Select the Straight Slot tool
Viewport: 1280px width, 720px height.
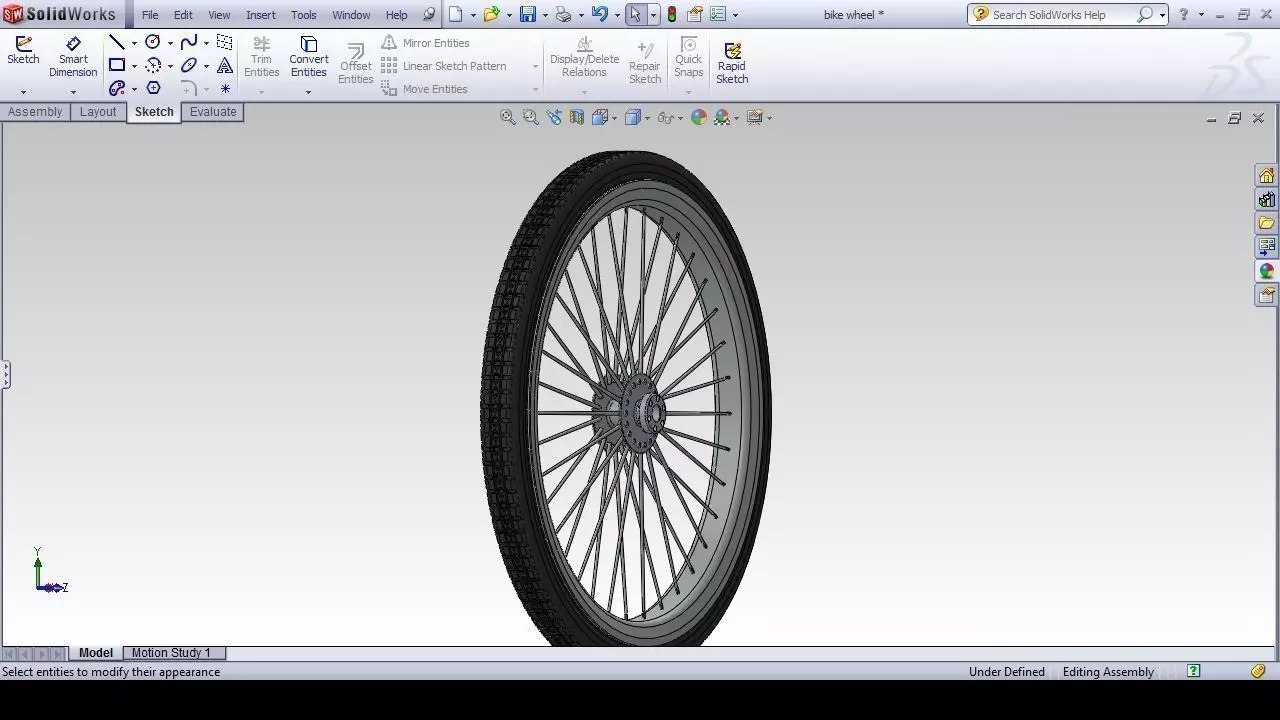pyautogui.click(x=117, y=88)
